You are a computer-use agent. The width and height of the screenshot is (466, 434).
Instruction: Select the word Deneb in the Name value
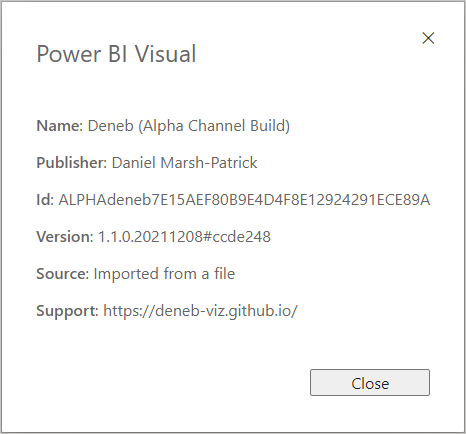coord(111,126)
